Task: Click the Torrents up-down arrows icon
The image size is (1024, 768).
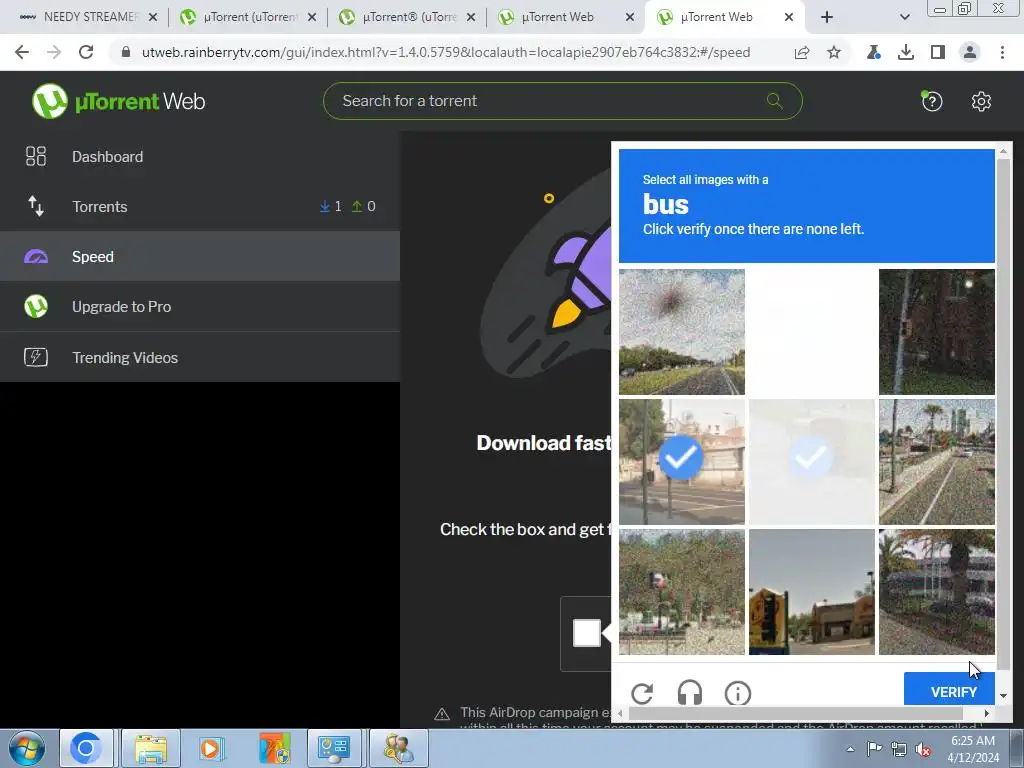Action: point(36,206)
